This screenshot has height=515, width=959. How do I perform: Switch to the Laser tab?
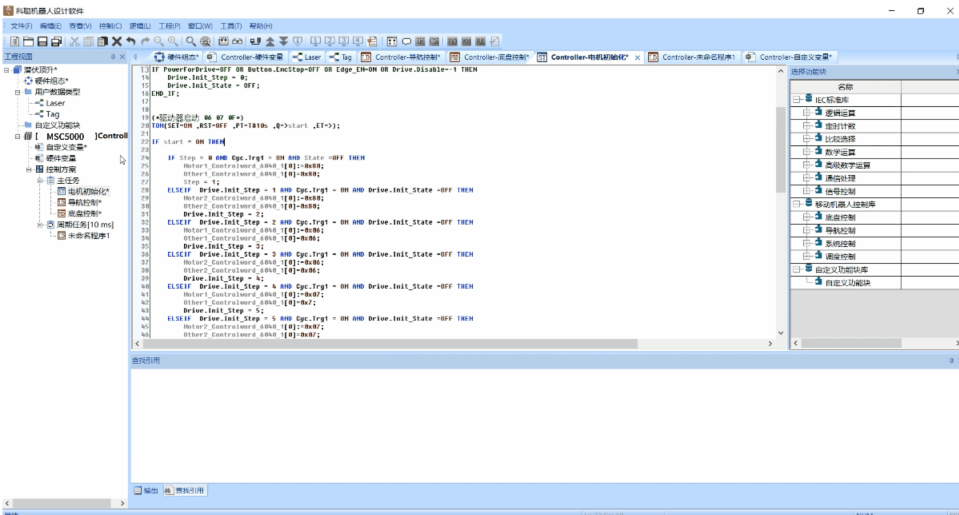click(x=307, y=57)
